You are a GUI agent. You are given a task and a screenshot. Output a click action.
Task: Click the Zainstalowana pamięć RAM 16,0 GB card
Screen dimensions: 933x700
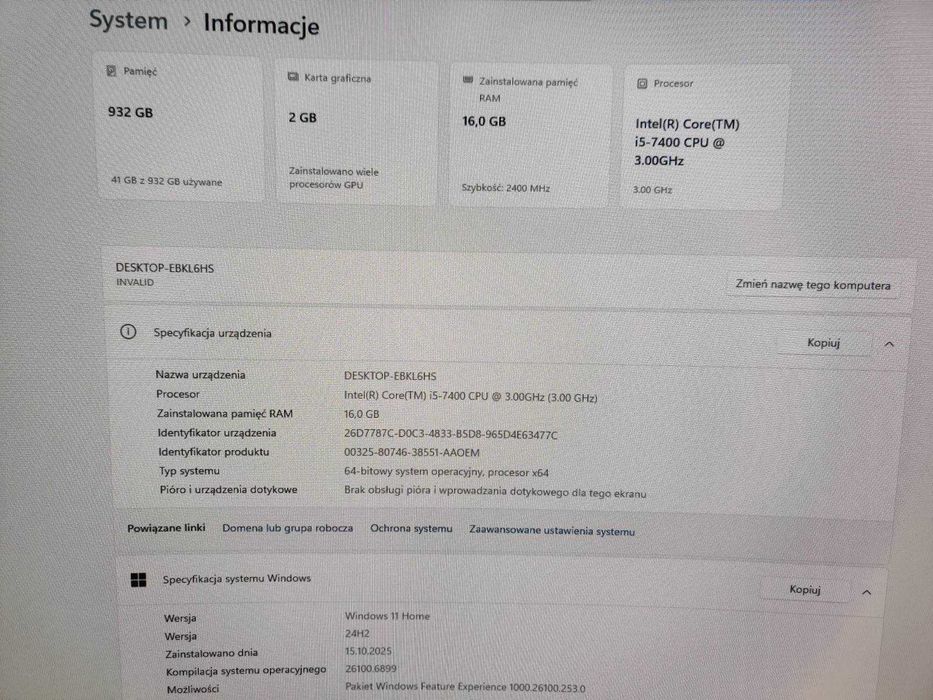tap(529, 136)
